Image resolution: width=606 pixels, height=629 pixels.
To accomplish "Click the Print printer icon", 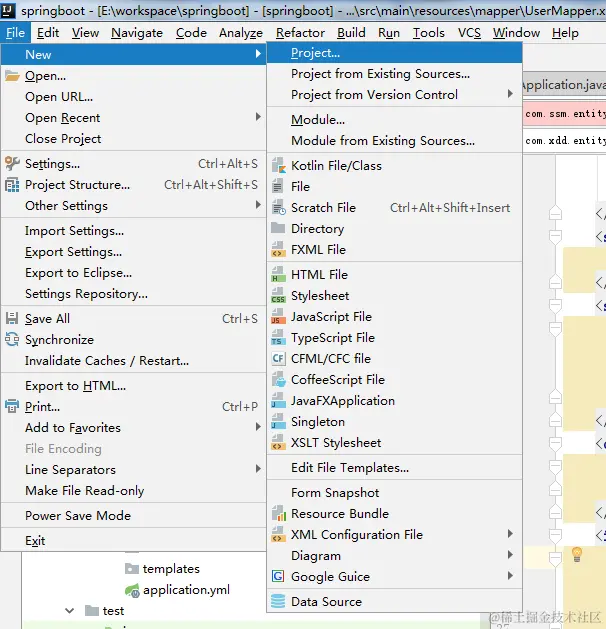I will pyautogui.click(x=12, y=406).
